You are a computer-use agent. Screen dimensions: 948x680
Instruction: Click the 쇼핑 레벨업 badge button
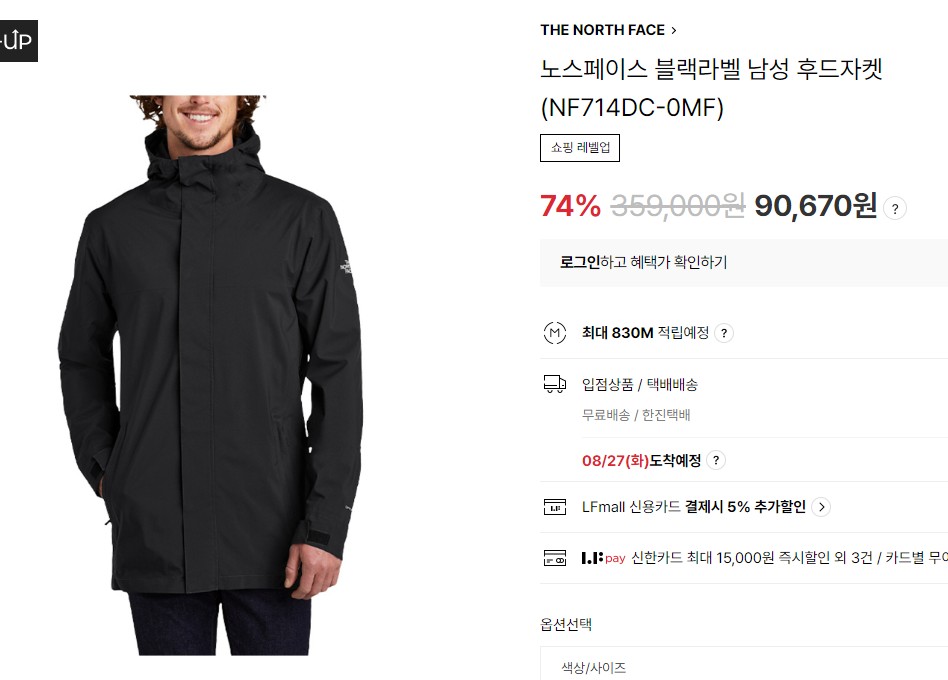[580, 147]
